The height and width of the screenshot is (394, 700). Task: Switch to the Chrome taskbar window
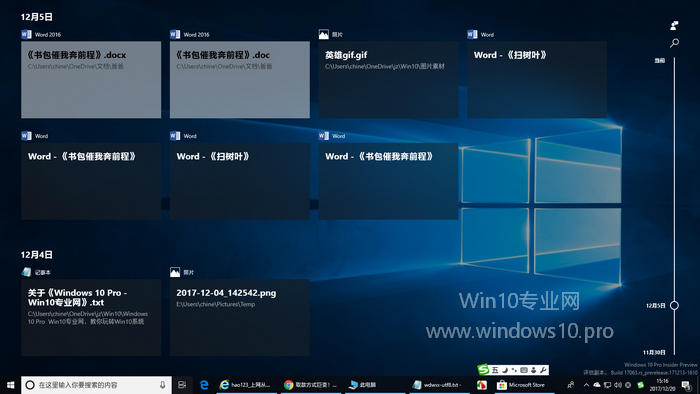coord(310,385)
